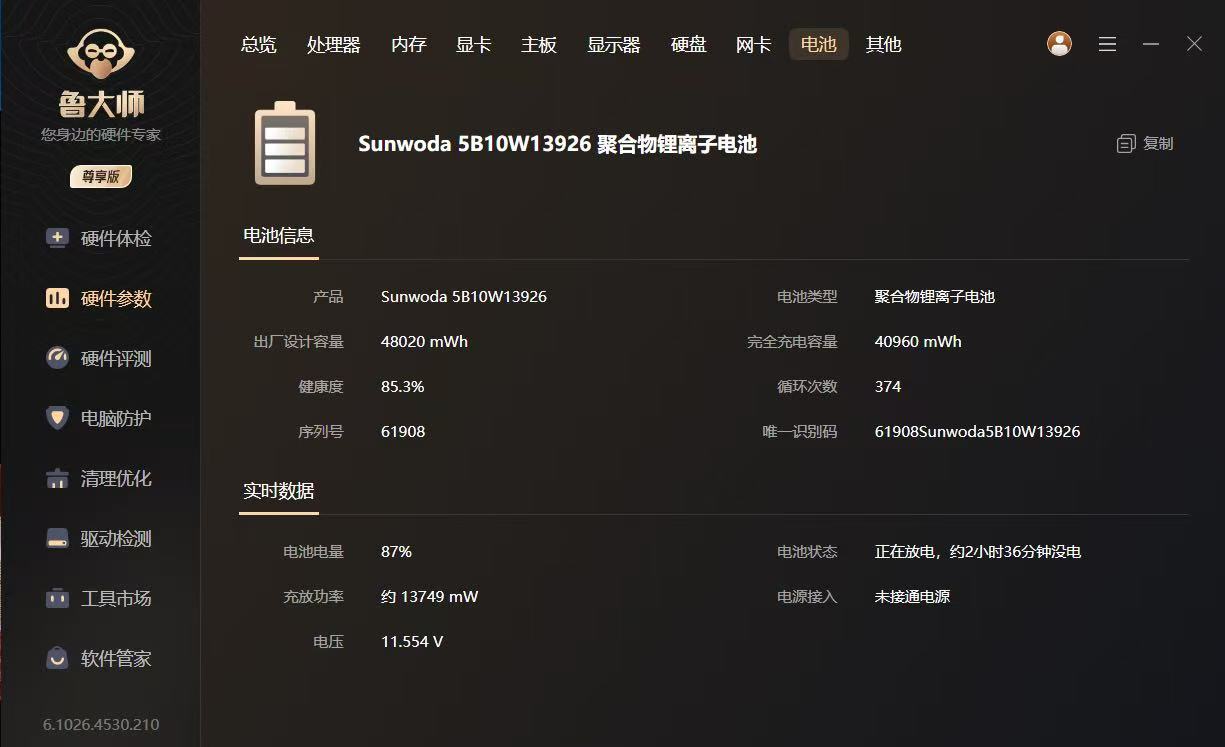1225x747 pixels.
Task: Click the 硬件体检 sidebar icon
Action: 58,239
